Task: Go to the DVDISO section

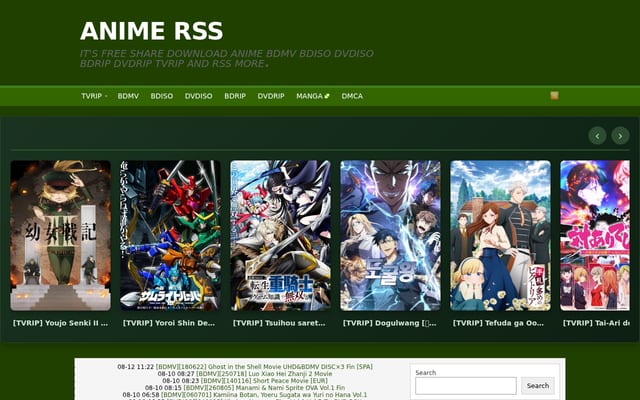Action: (198, 96)
